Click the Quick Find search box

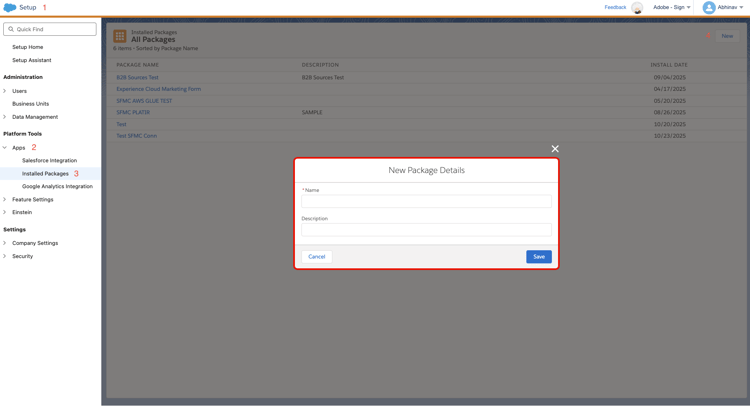click(x=50, y=29)
